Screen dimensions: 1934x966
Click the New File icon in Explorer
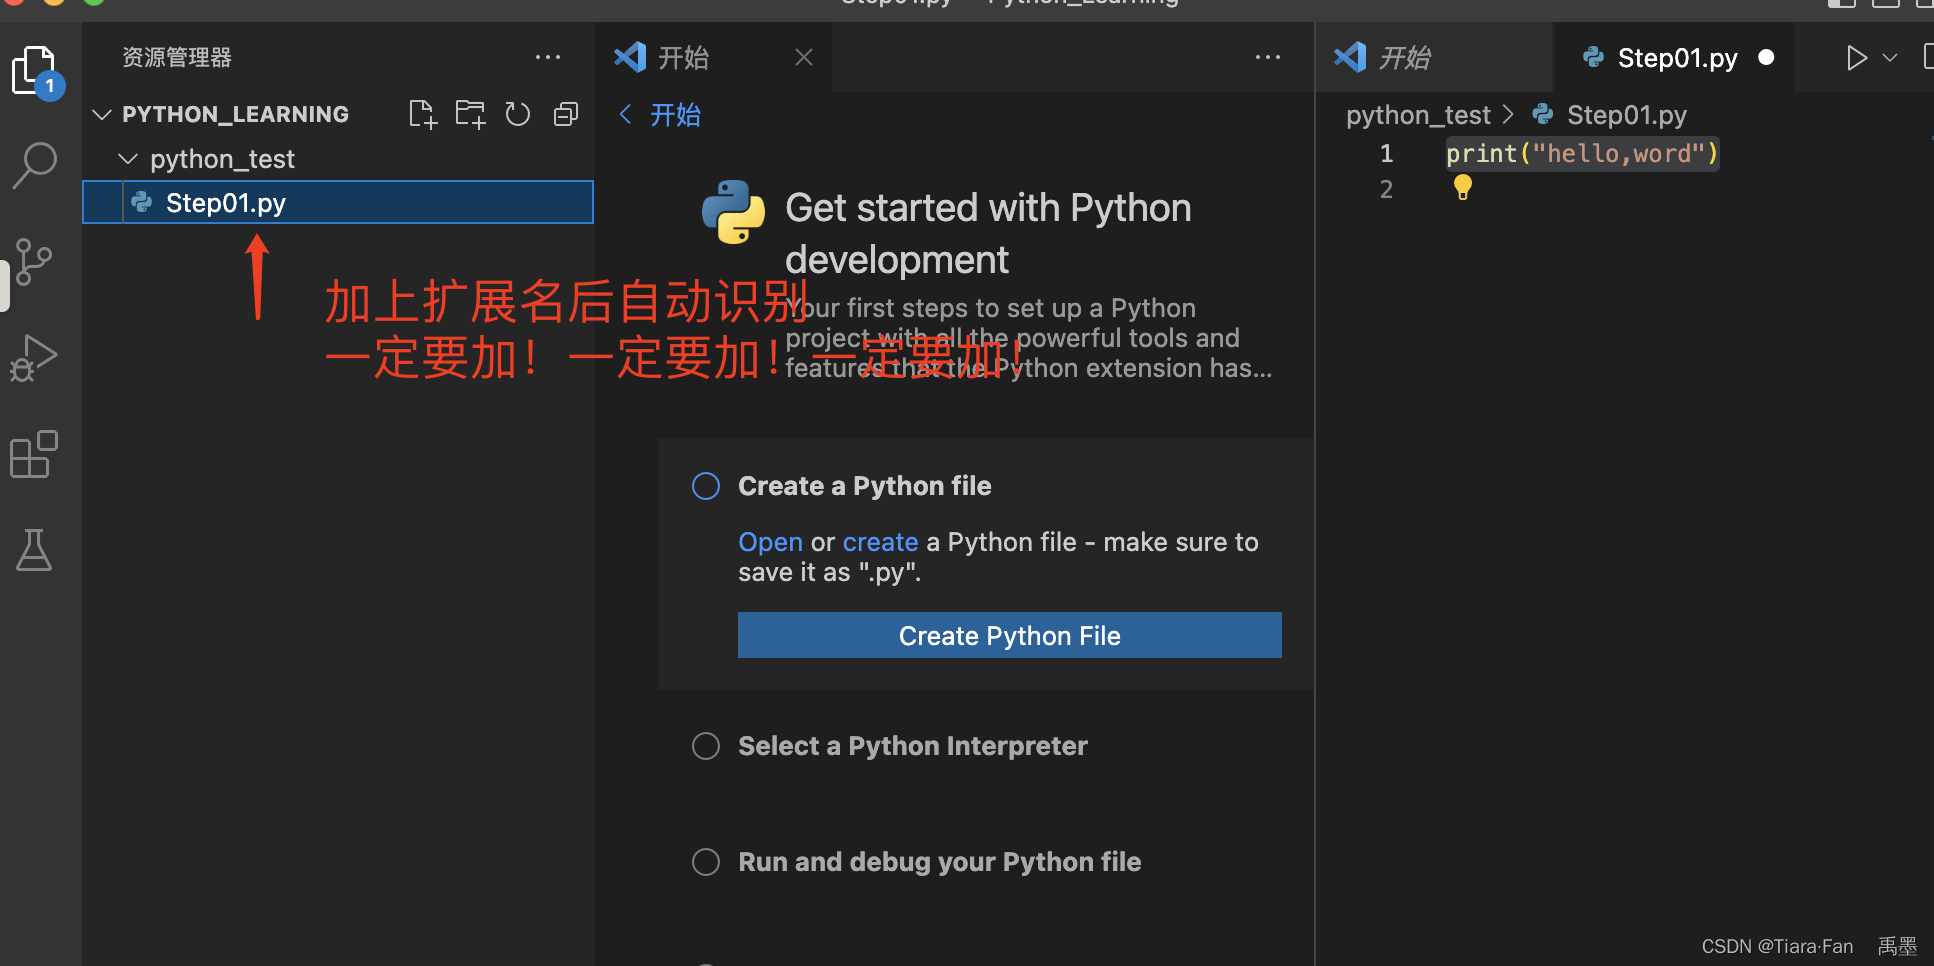[422, 113]
